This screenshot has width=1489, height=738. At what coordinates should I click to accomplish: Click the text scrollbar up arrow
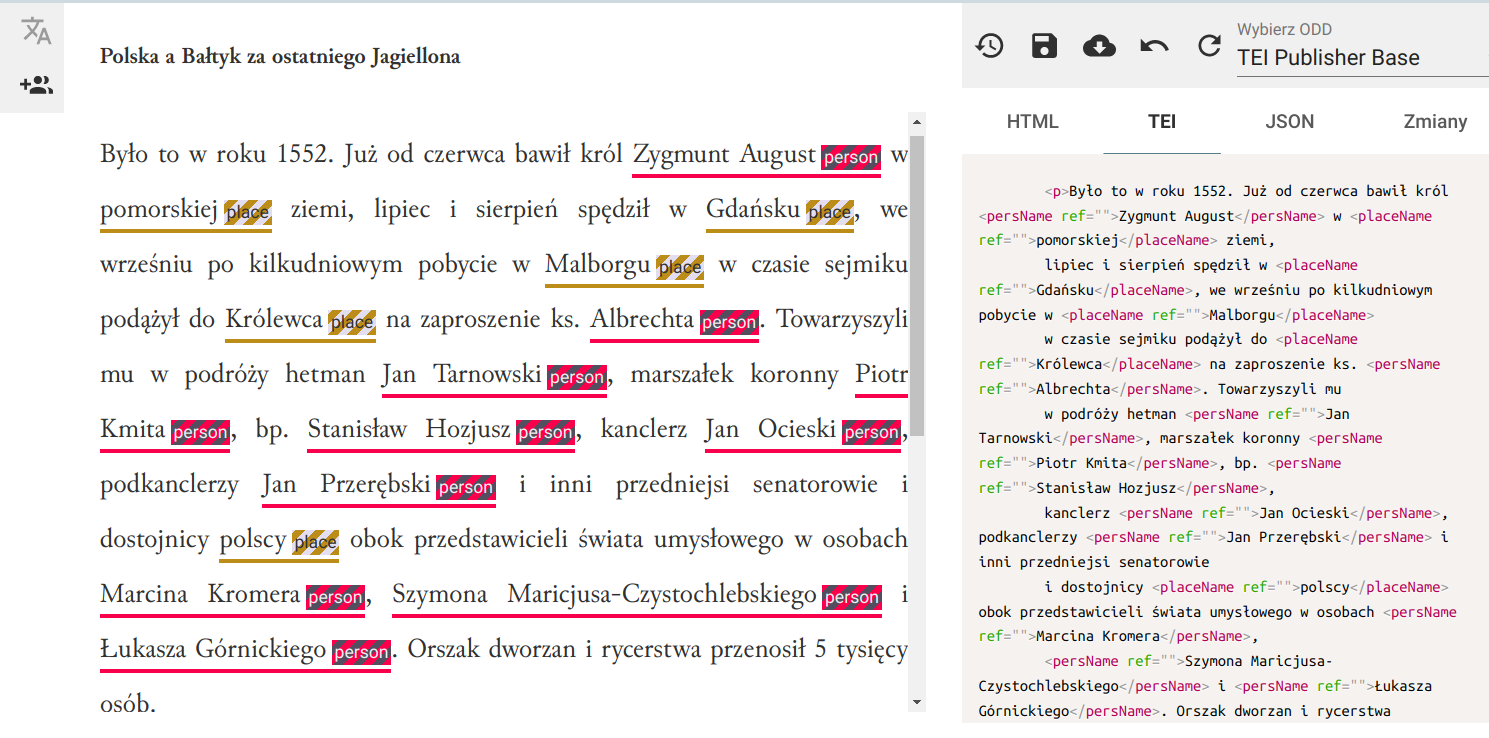917,122
